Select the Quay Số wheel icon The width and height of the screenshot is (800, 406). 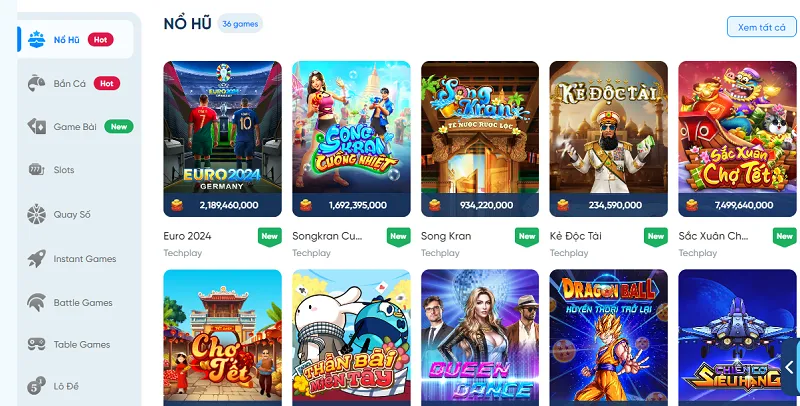36,214
